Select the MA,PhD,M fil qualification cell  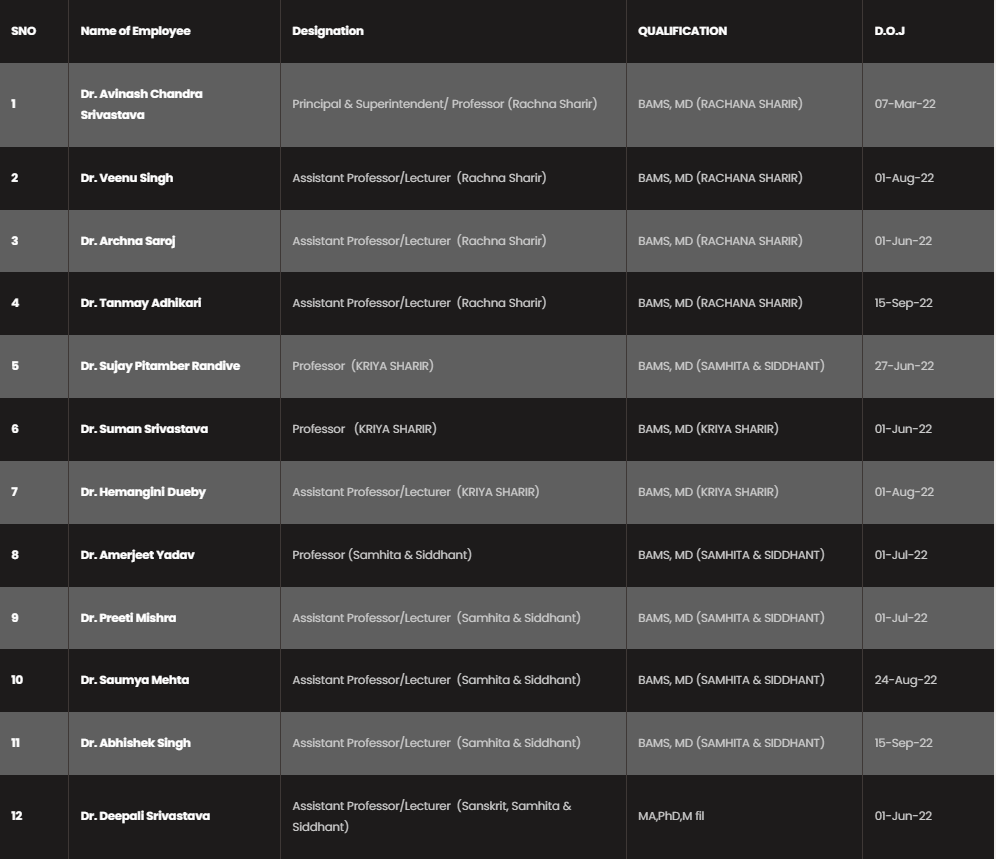(671, 816)
